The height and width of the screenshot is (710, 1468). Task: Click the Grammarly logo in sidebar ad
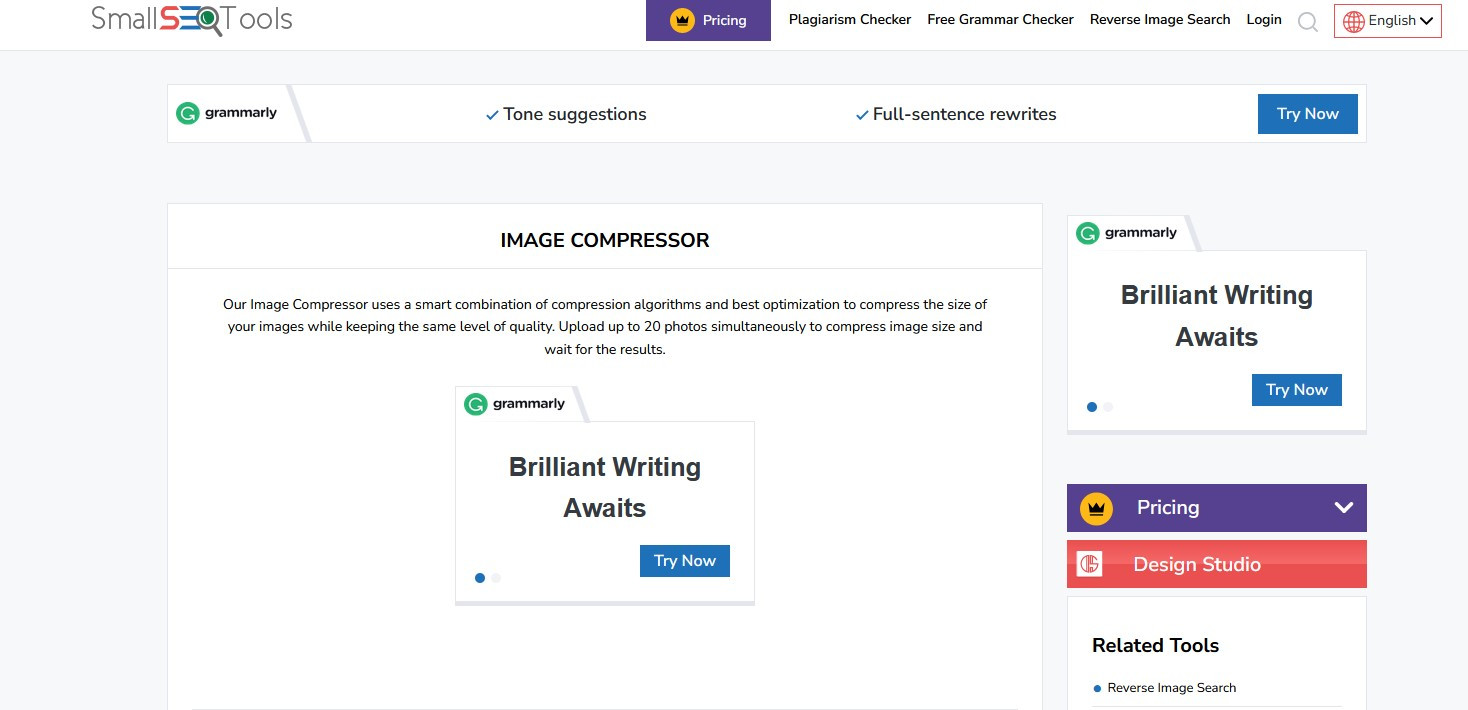pos(1127,233)
